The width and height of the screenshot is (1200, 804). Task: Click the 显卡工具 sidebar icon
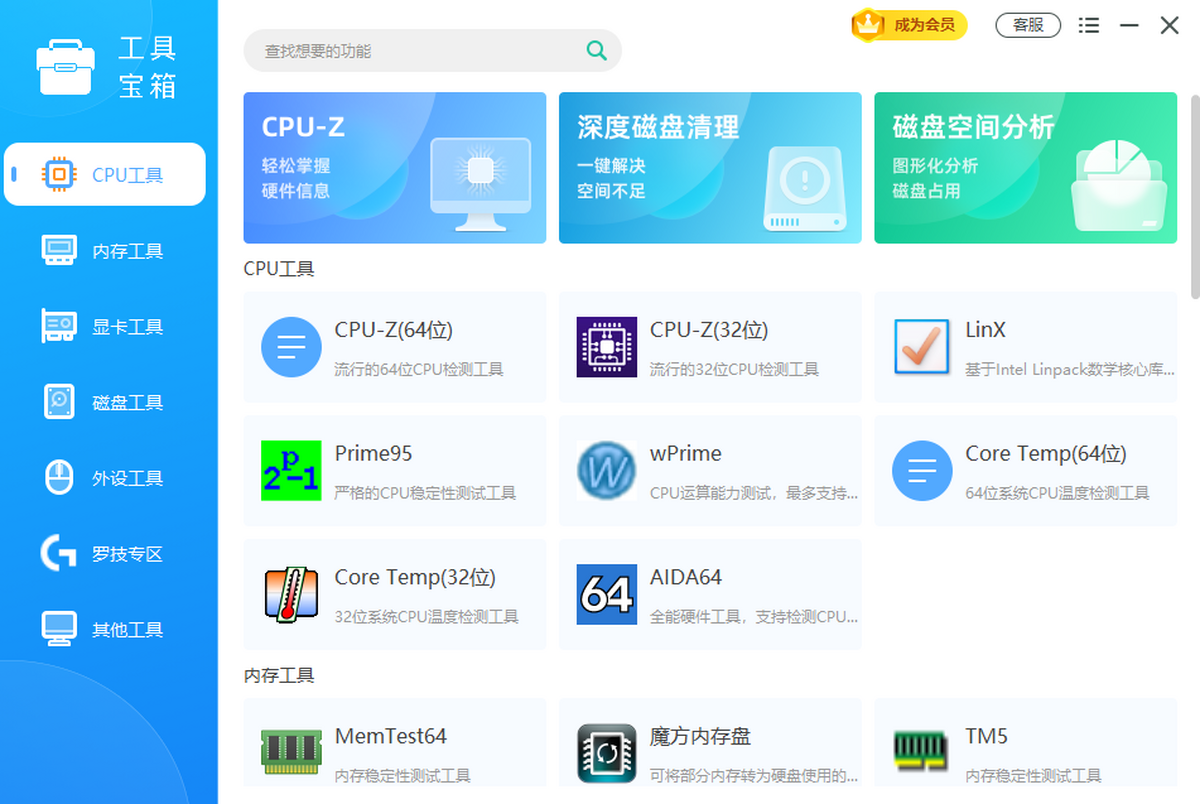[x=59, y=326]
